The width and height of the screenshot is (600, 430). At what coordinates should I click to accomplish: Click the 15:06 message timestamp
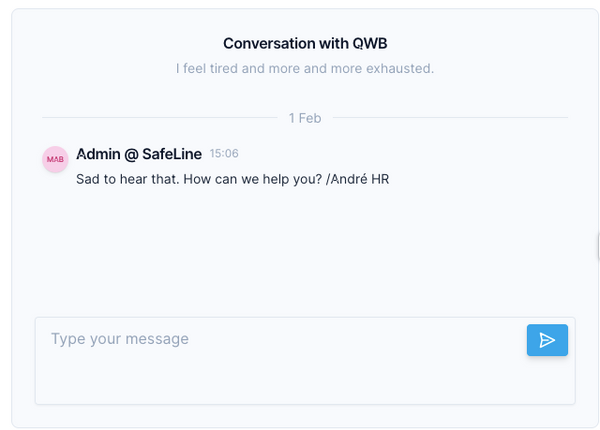point(224,153)
